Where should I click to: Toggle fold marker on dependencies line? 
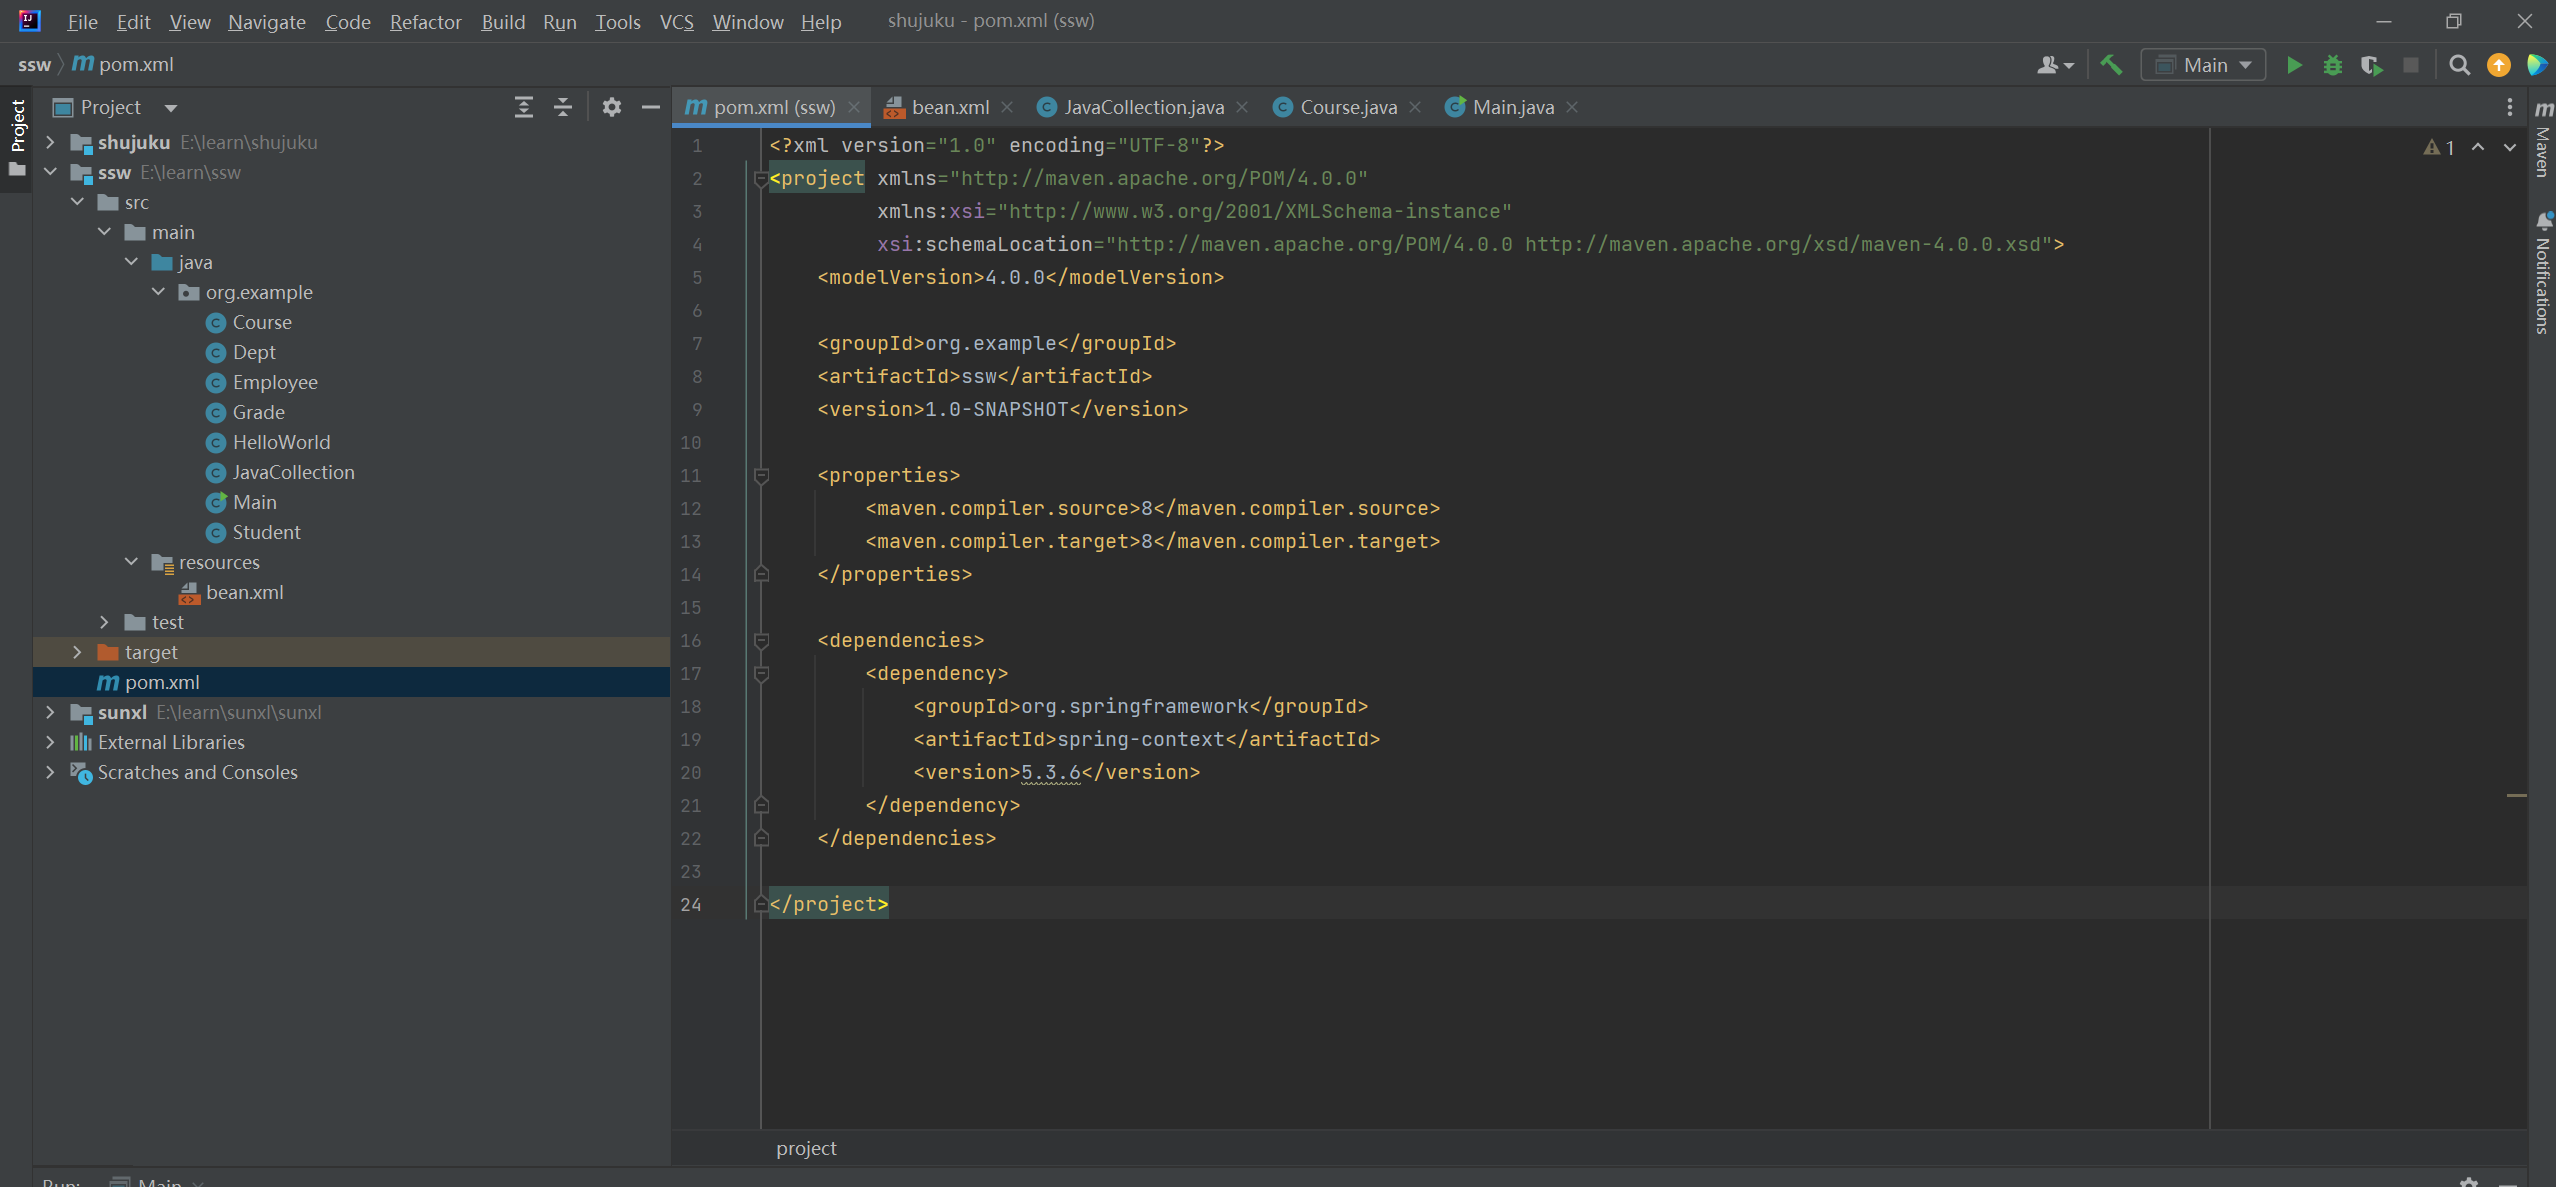click(761, 640)
